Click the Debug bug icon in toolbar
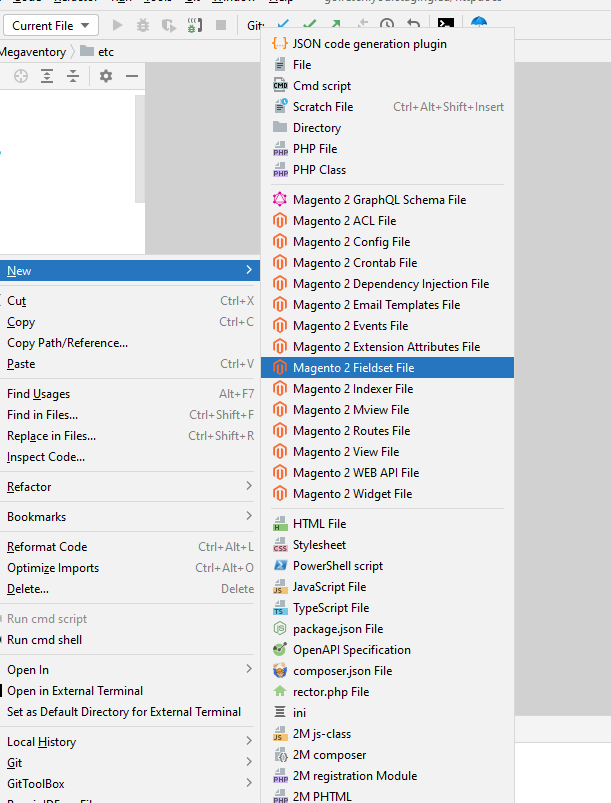This screenshot has width=611, height=803. (143, 25)
